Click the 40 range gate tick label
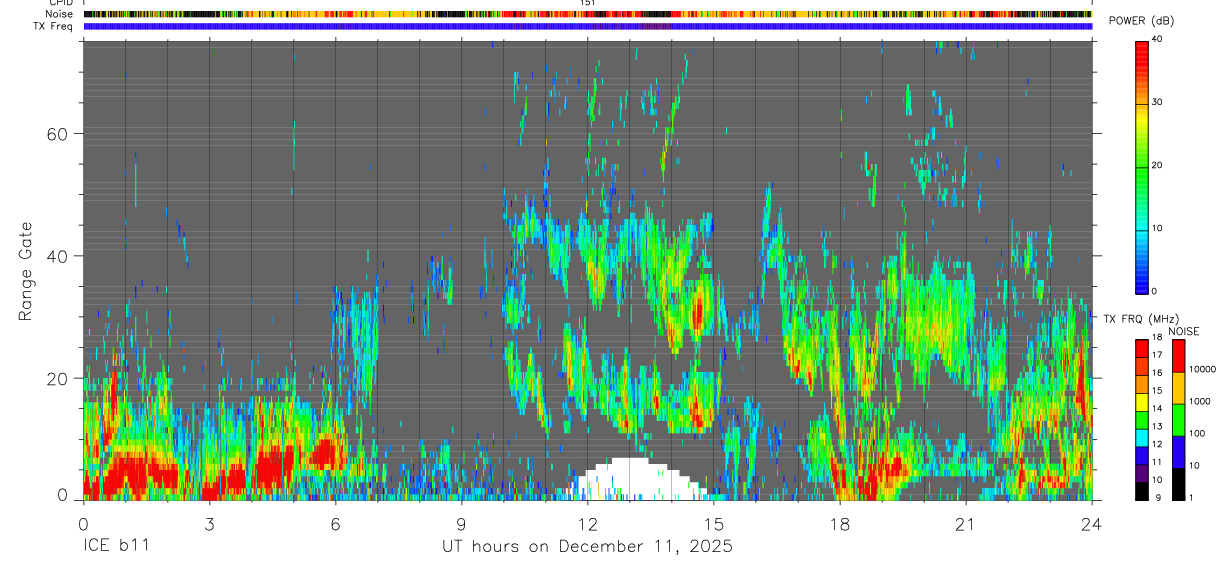 58,256
